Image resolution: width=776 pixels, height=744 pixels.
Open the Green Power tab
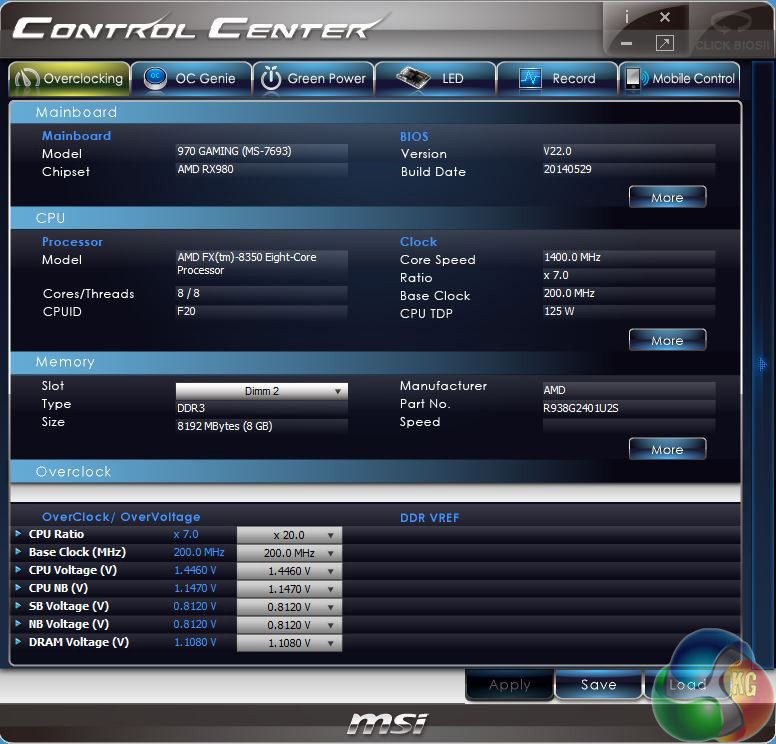[313, 78]
